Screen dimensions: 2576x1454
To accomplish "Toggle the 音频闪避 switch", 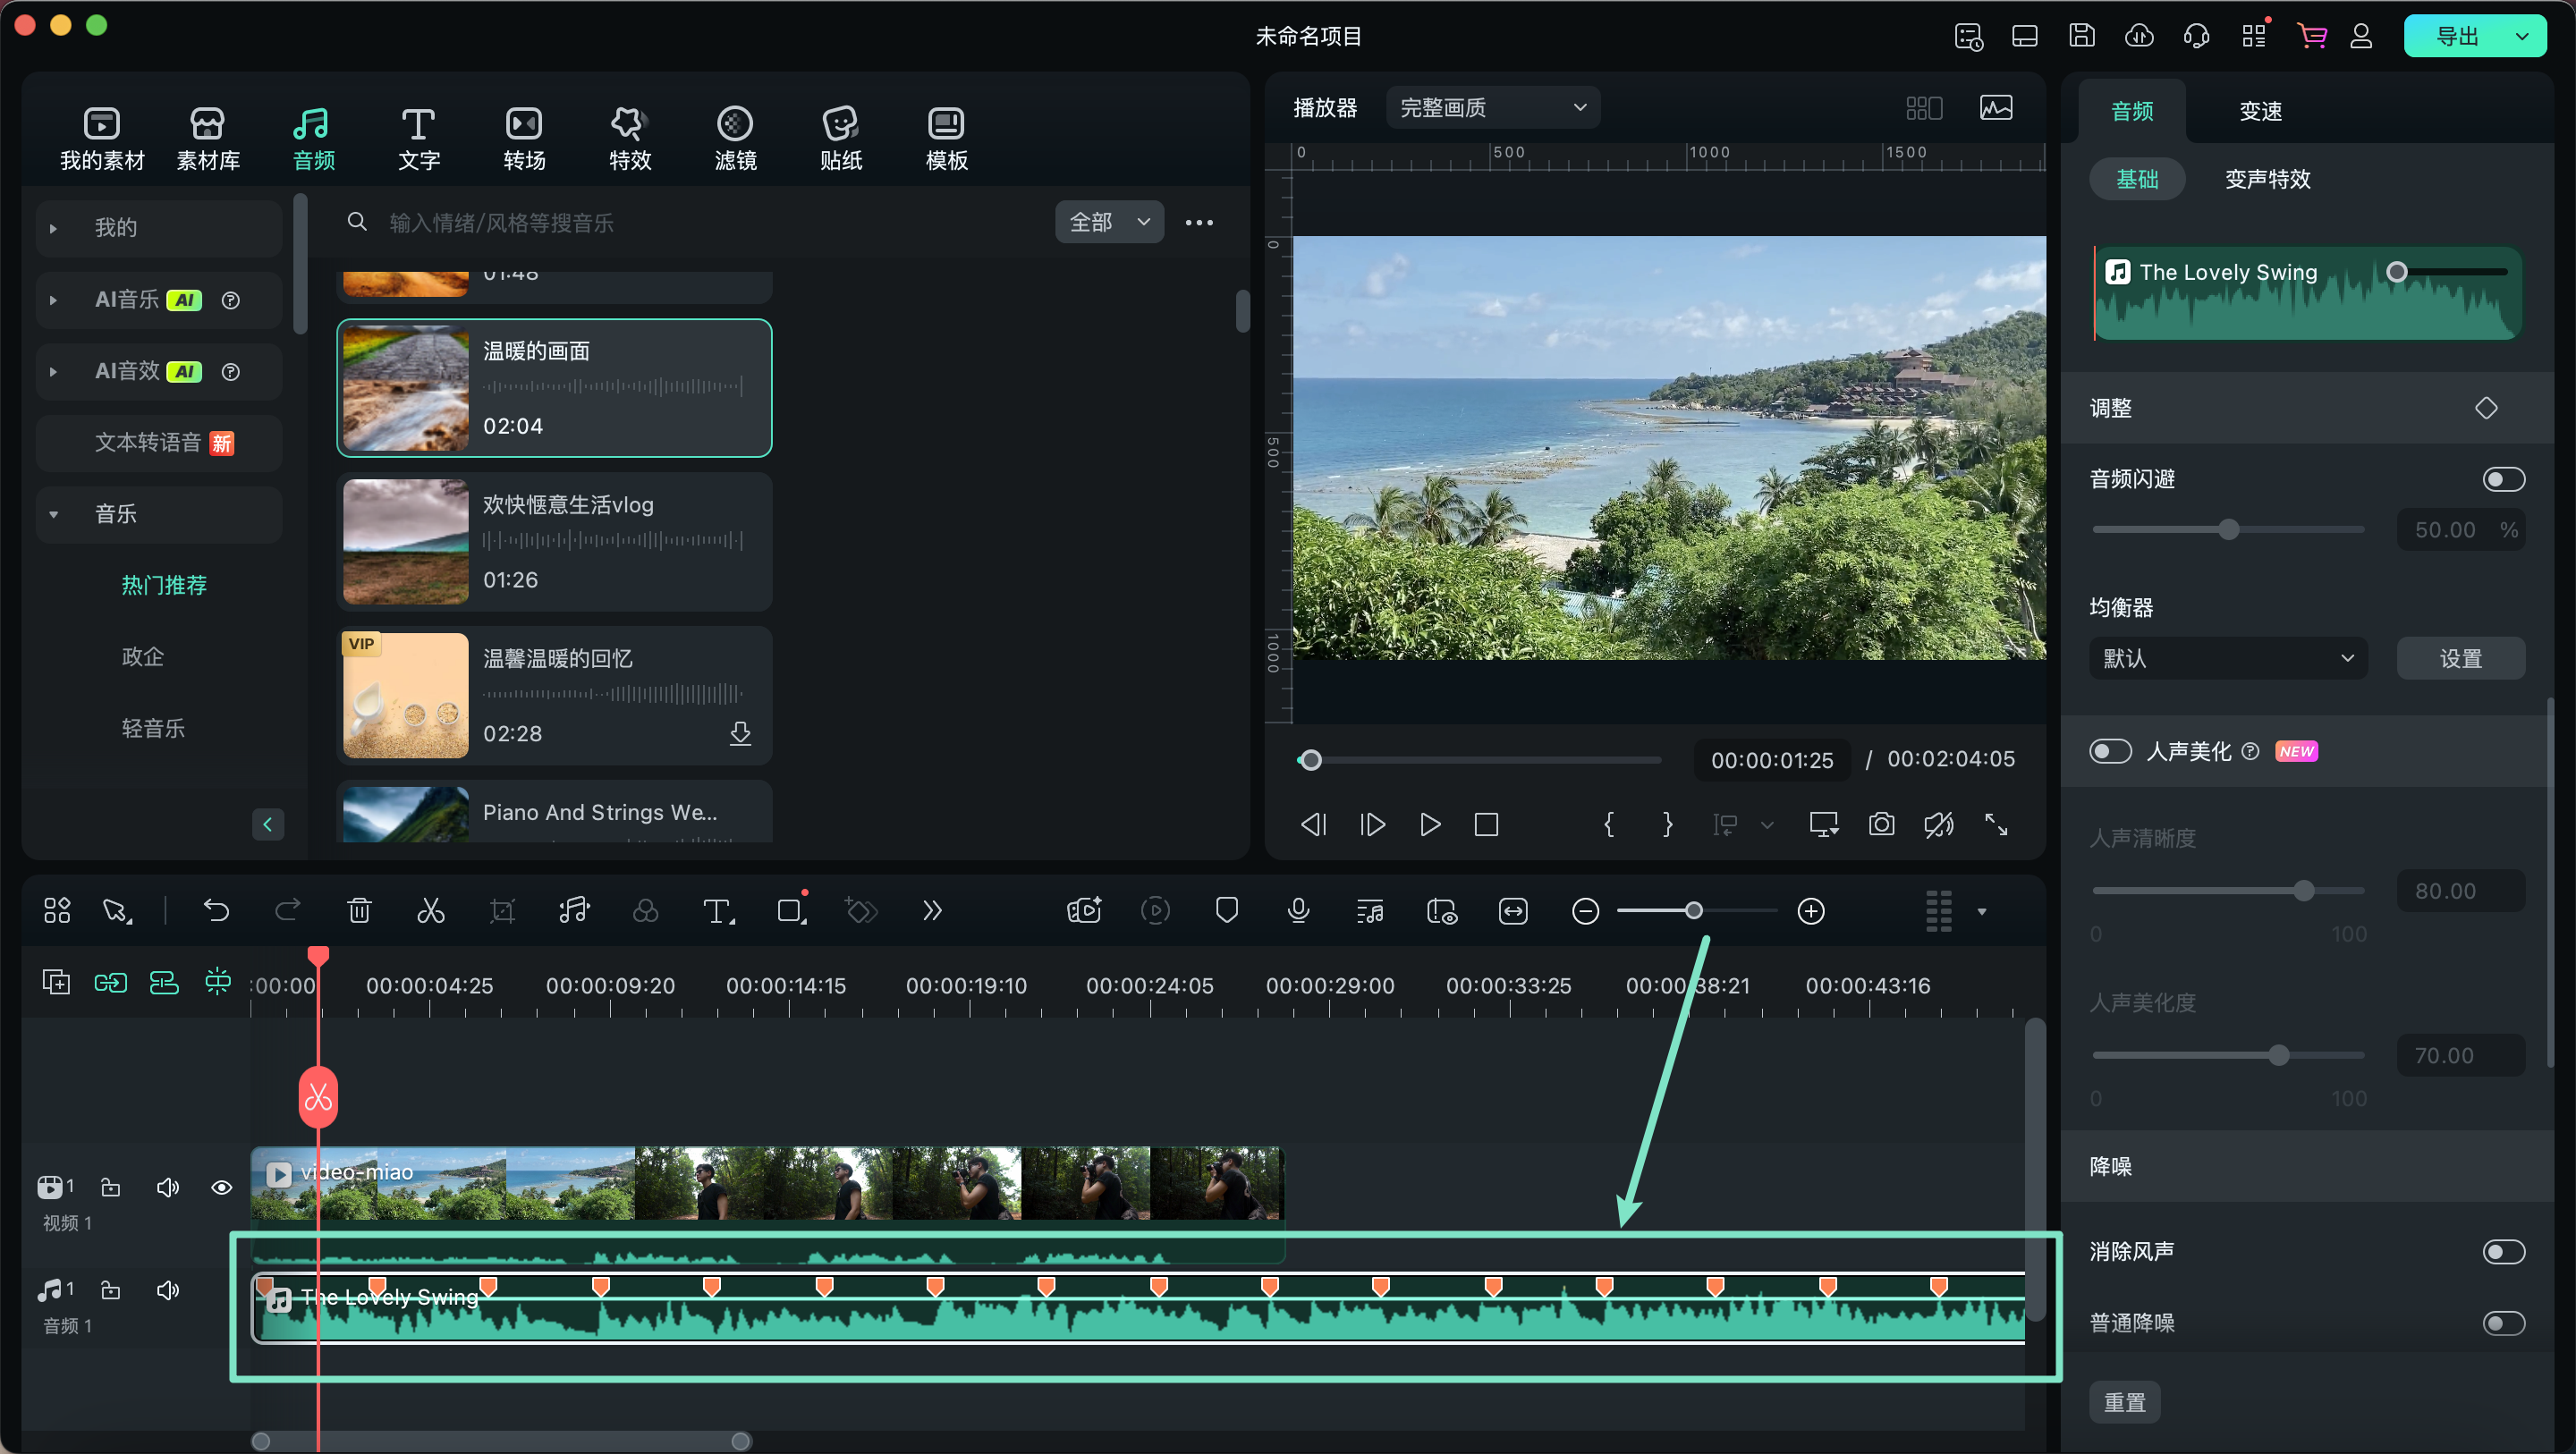I will (2503, 479).
